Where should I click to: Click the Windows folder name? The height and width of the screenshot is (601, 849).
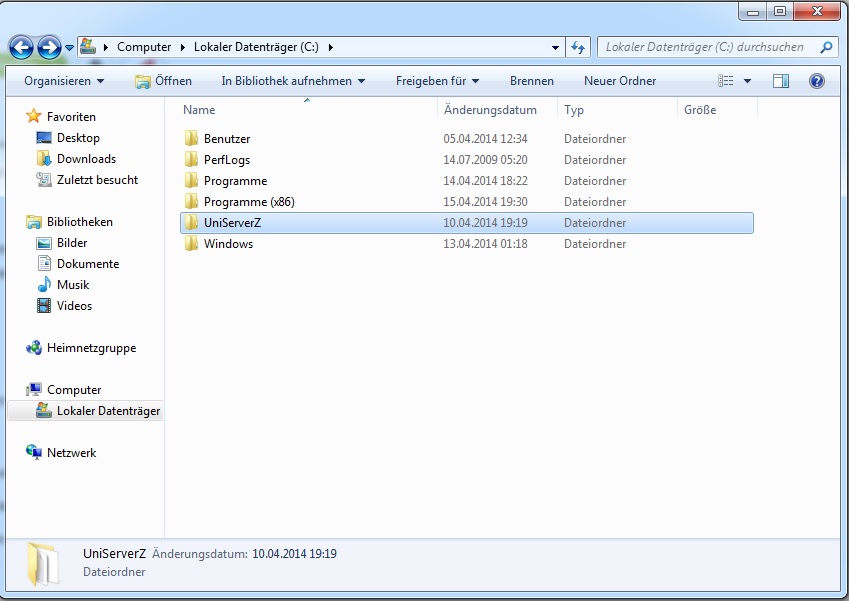tap(228, 244)
